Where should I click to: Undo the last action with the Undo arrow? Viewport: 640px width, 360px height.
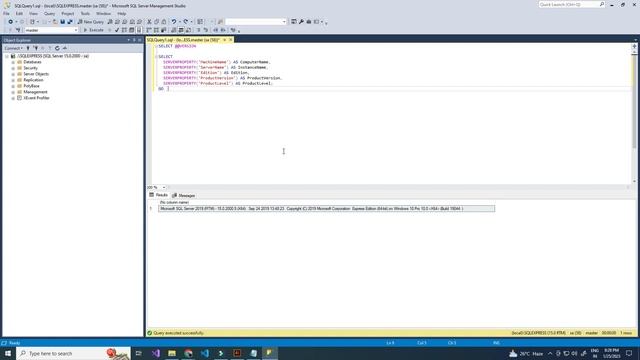pyautogui.click(x=174, y=22)
